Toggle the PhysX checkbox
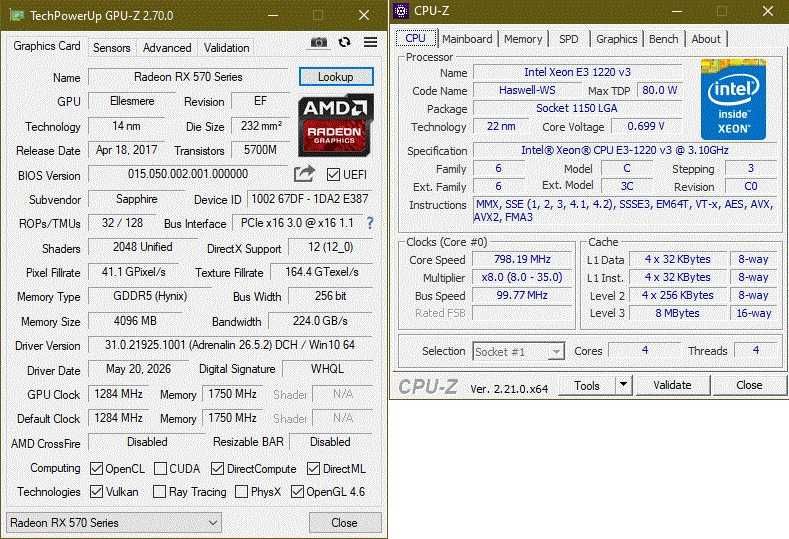The width and height of the screenshot is (789, 539). click(242, 491)
